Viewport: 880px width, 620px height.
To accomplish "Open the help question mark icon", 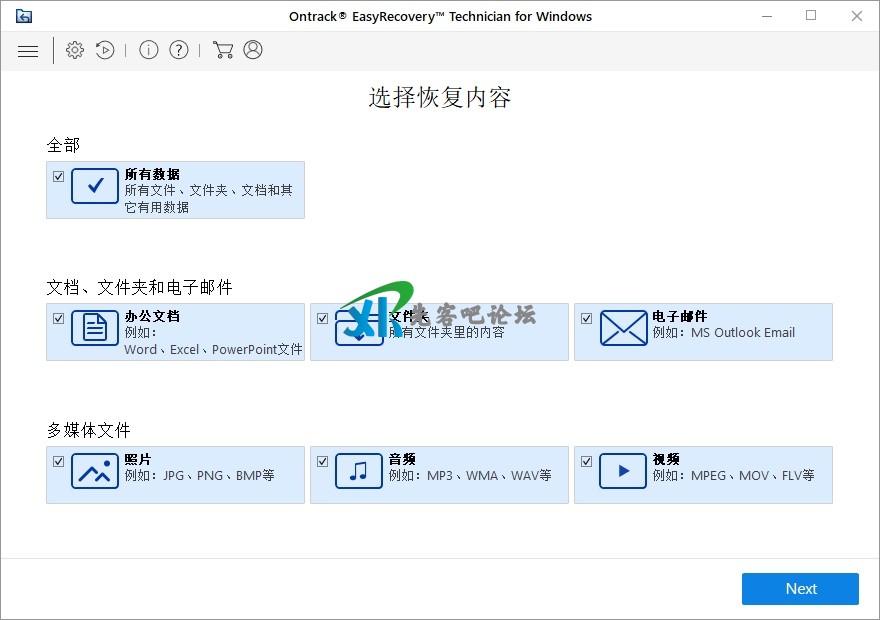I will click(x=179, y=50).
